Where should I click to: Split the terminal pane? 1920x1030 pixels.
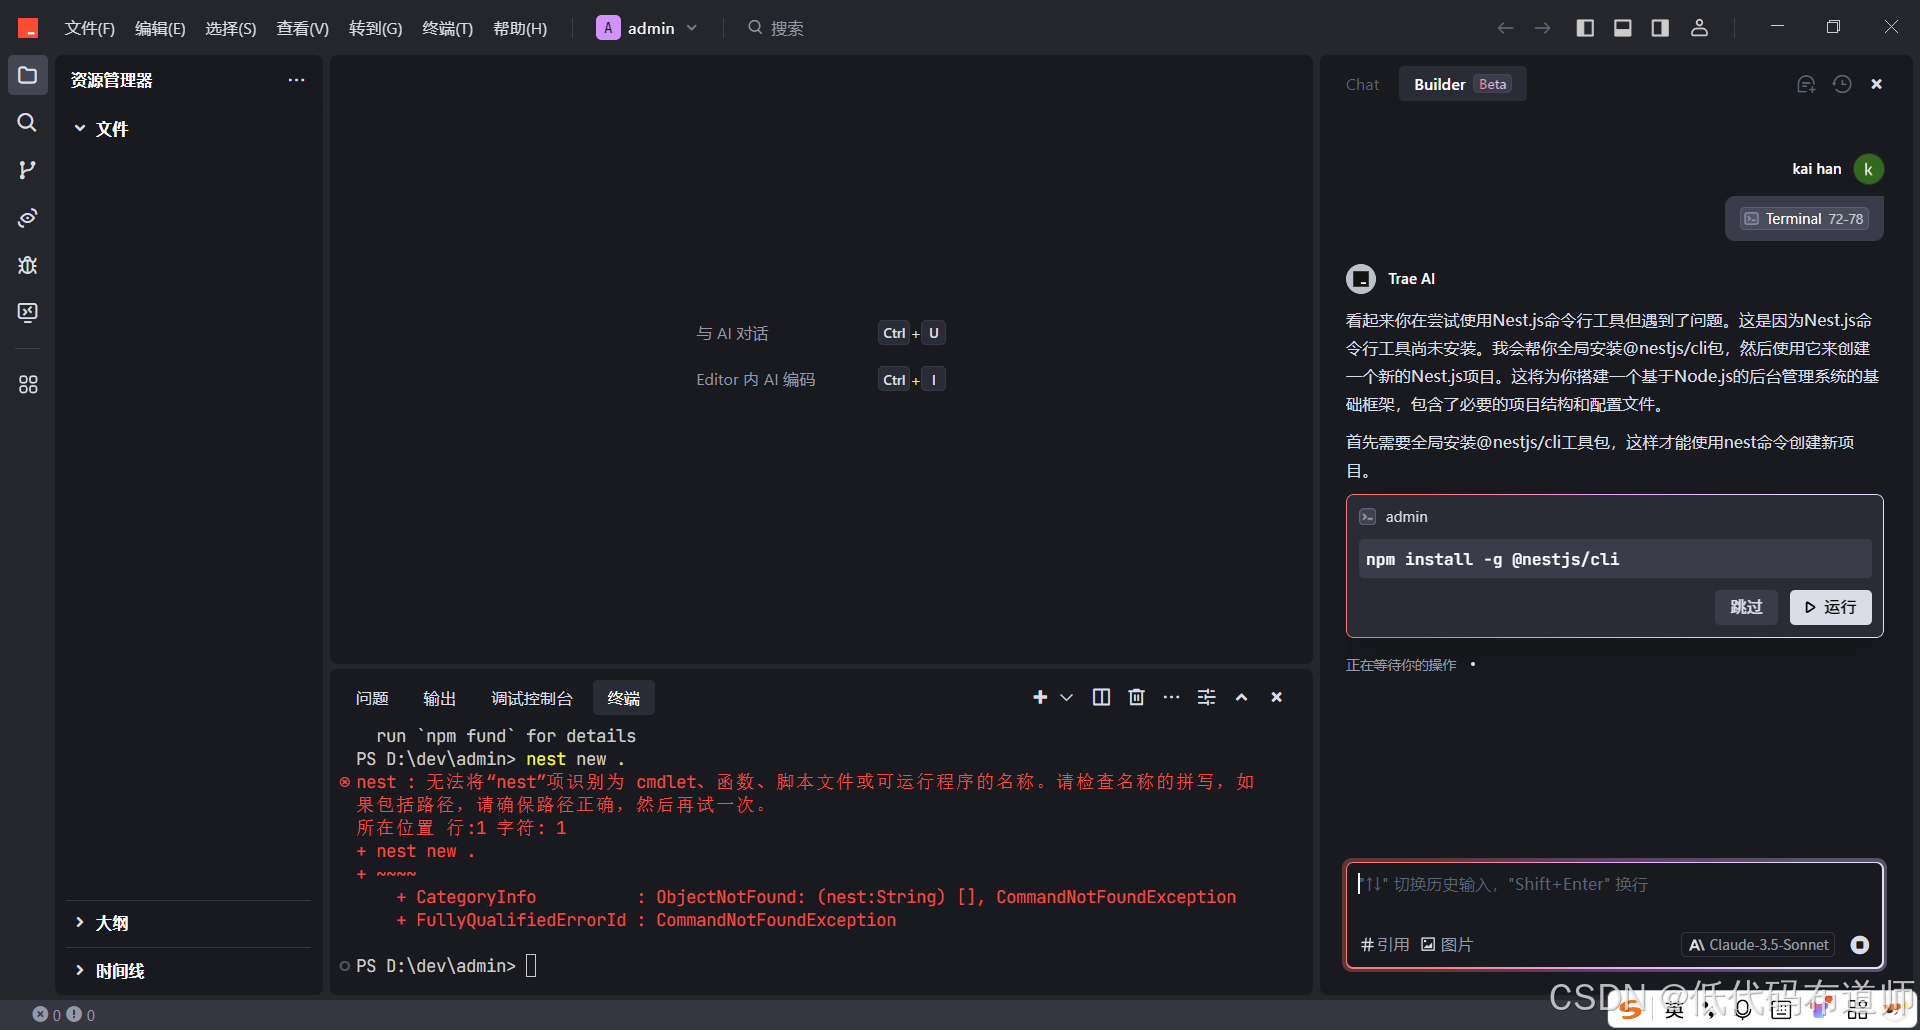1101,697
